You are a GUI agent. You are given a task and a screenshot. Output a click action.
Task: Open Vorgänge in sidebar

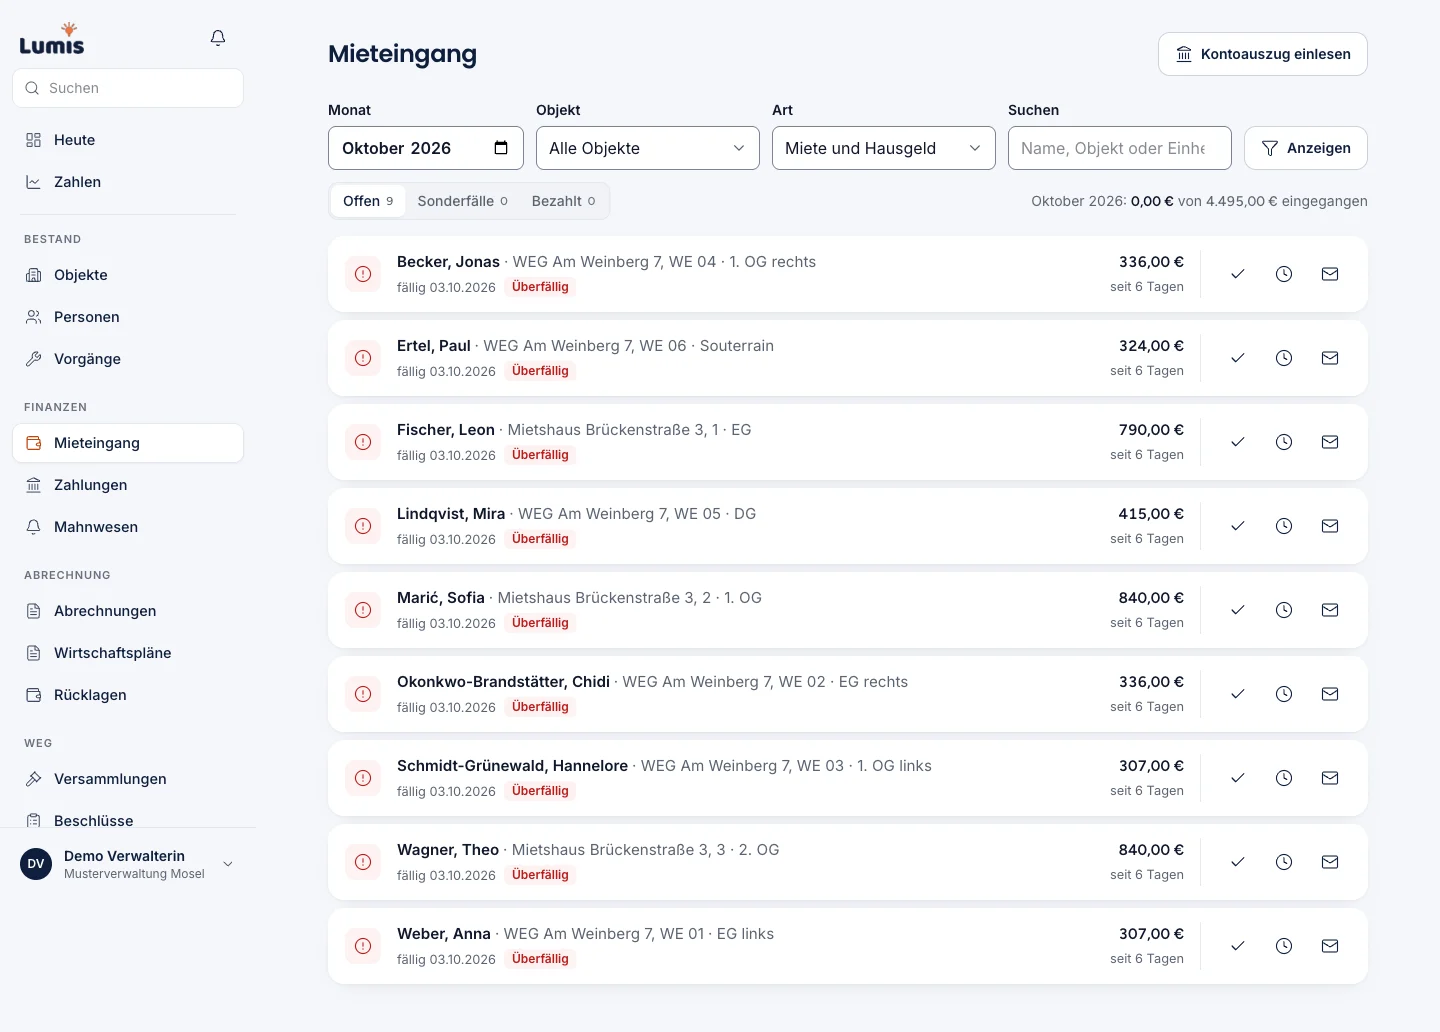(x=128, y=359)
